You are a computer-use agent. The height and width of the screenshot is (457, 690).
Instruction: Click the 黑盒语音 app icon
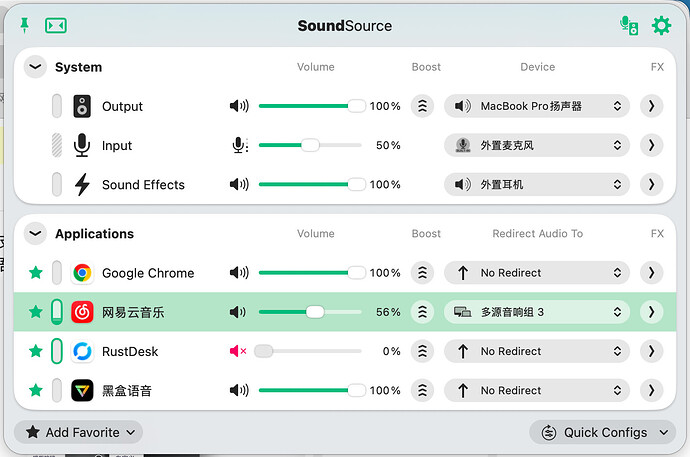tap(82, 390)
